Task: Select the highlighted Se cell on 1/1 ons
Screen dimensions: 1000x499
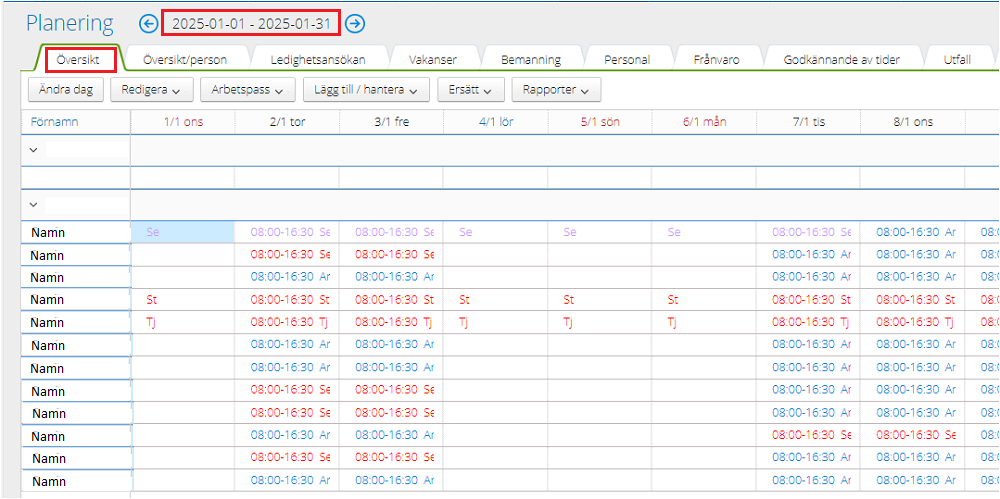Action: tap(182, 232)
